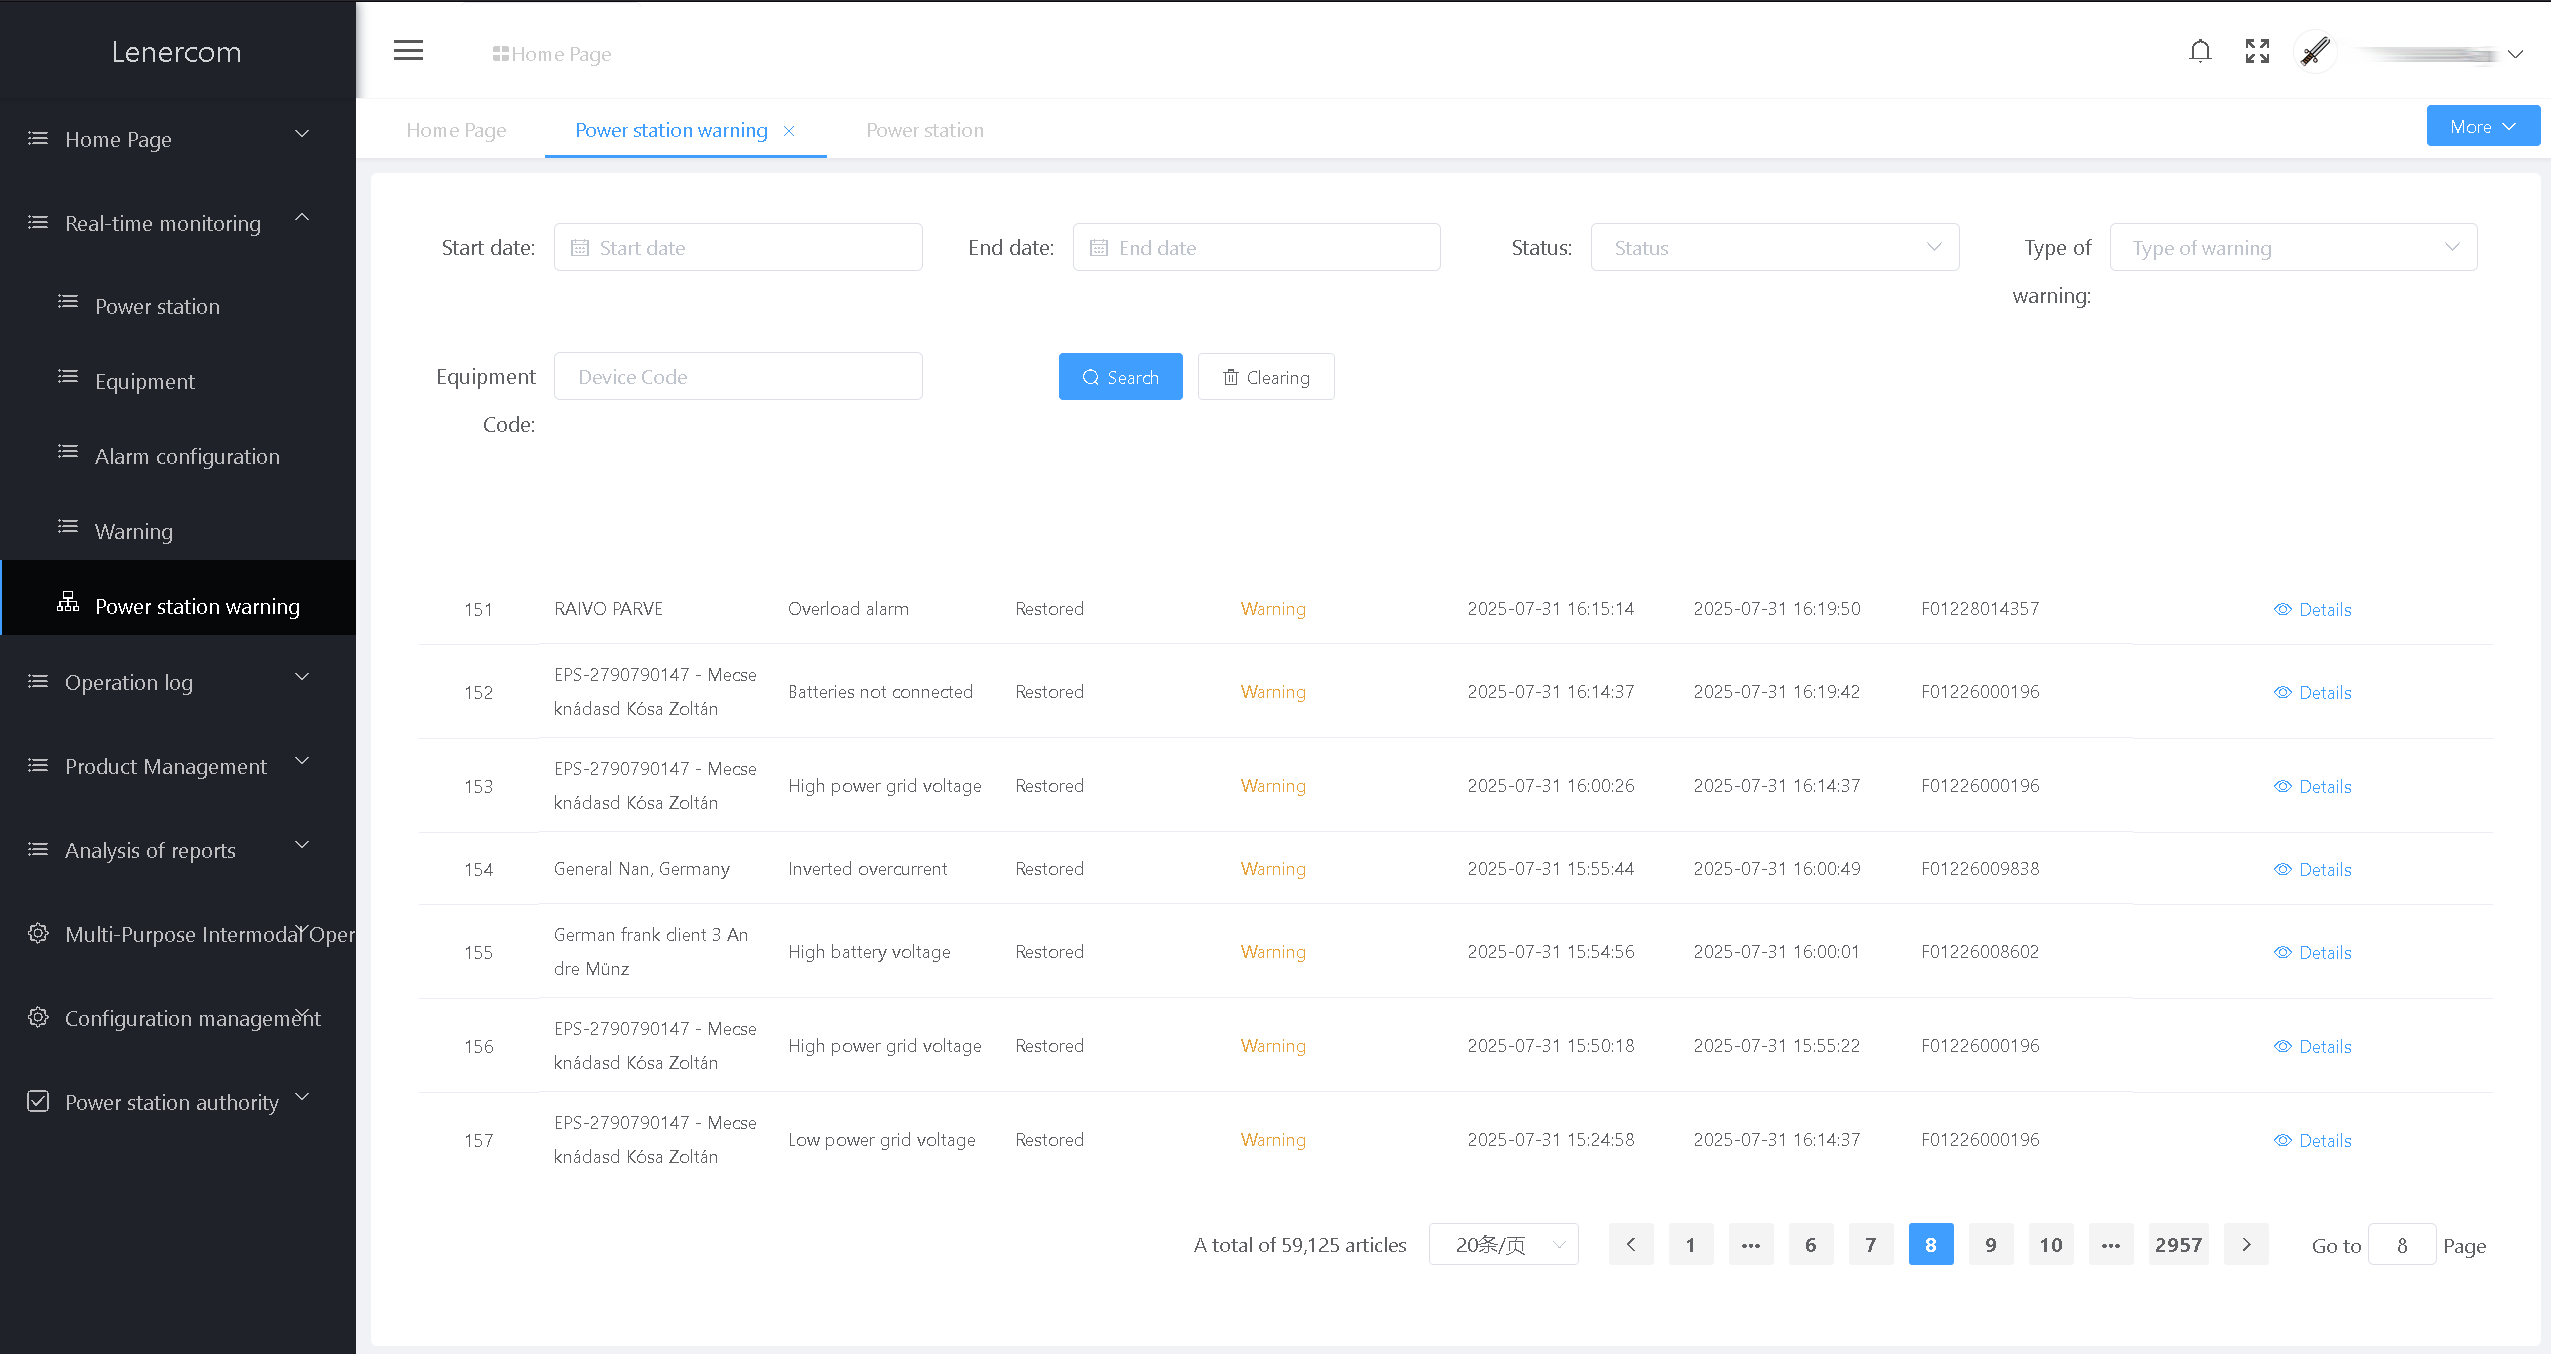Switch to the Power station tab
This screenshot has height=1354, width=2551.
click(924, 131)
